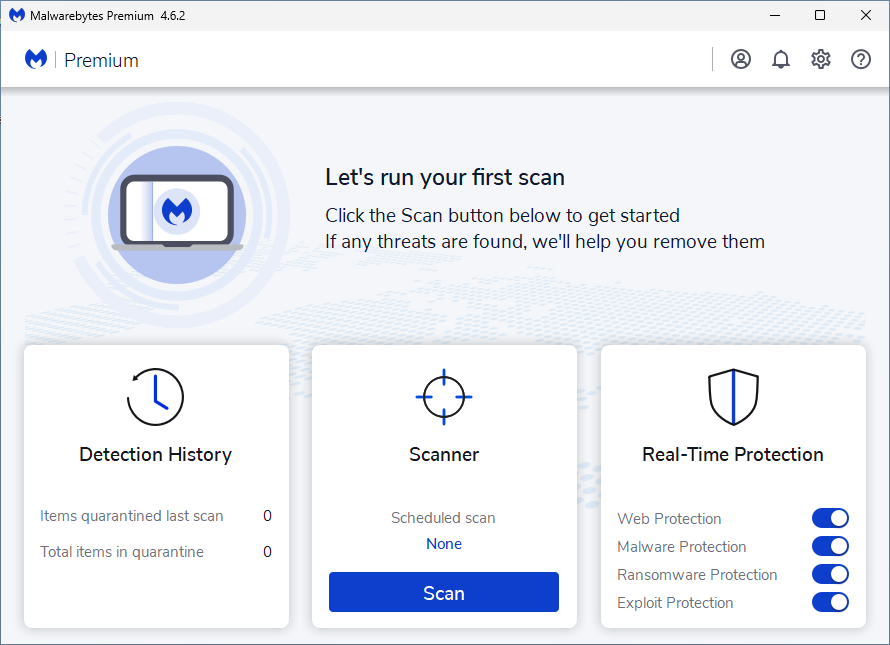Screen dimensions: 890x645
Task: Open the help question mark icon
Action: click(861, 59)
